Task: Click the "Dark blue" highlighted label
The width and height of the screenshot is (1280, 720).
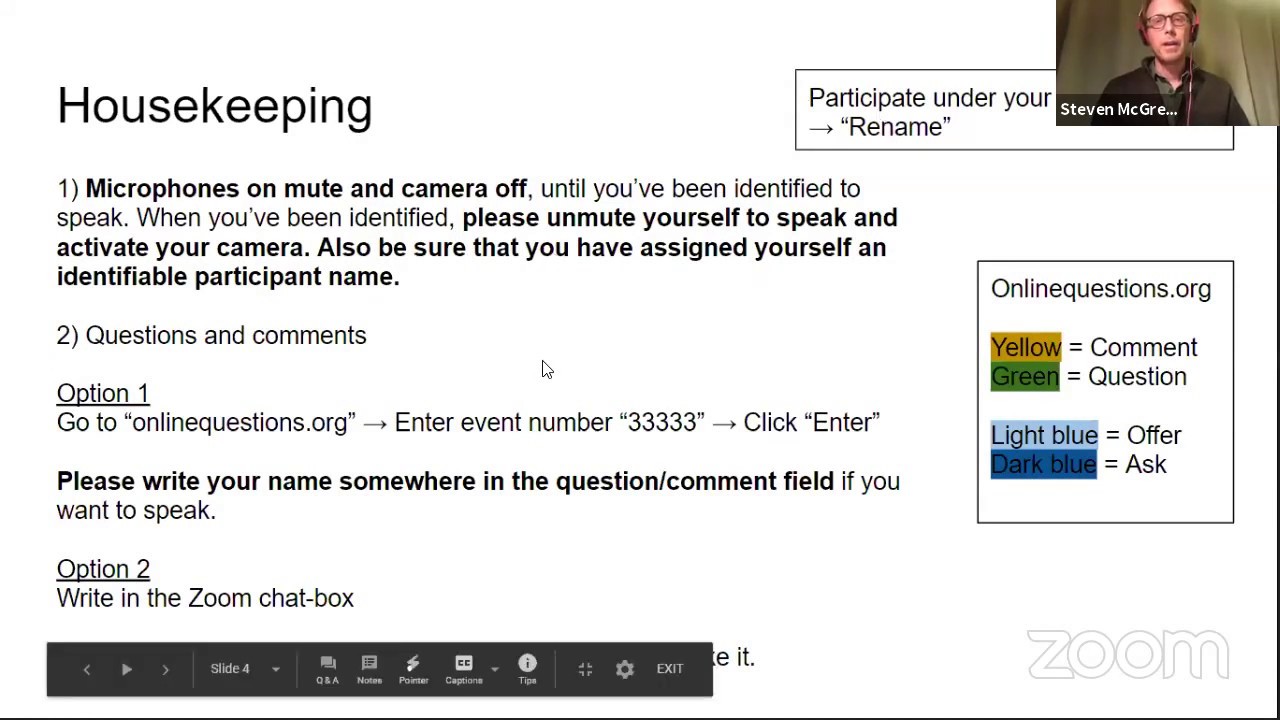Action: pyautogui.click(x=1043, y=464)
